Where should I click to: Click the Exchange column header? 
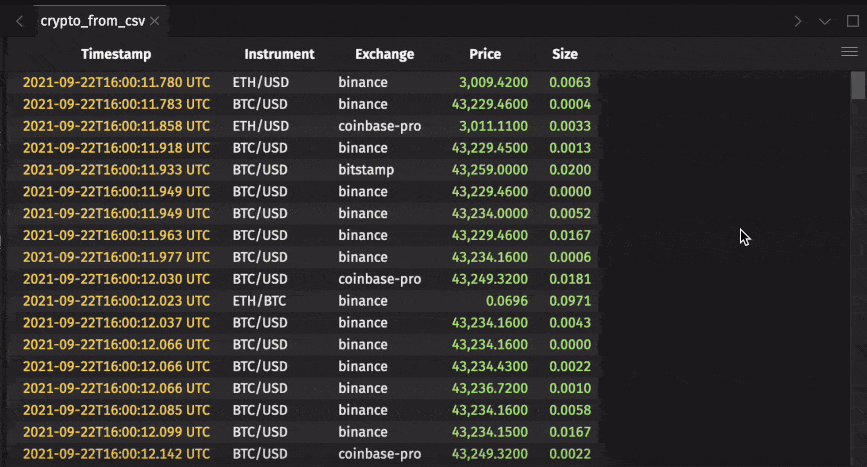coord(384,54)
